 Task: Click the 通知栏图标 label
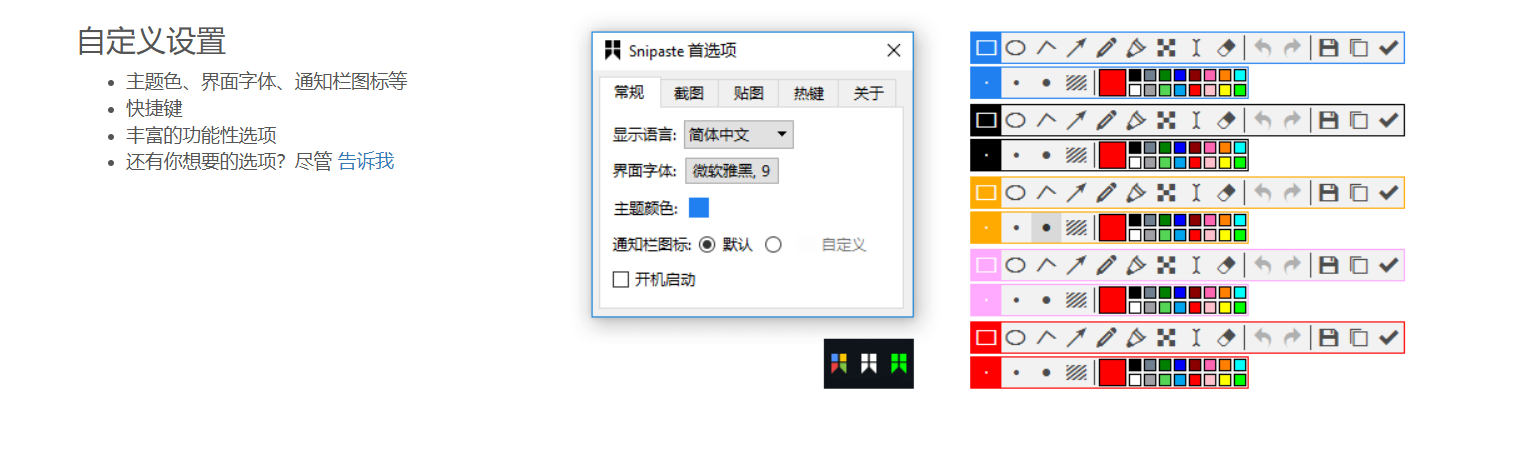653,245
